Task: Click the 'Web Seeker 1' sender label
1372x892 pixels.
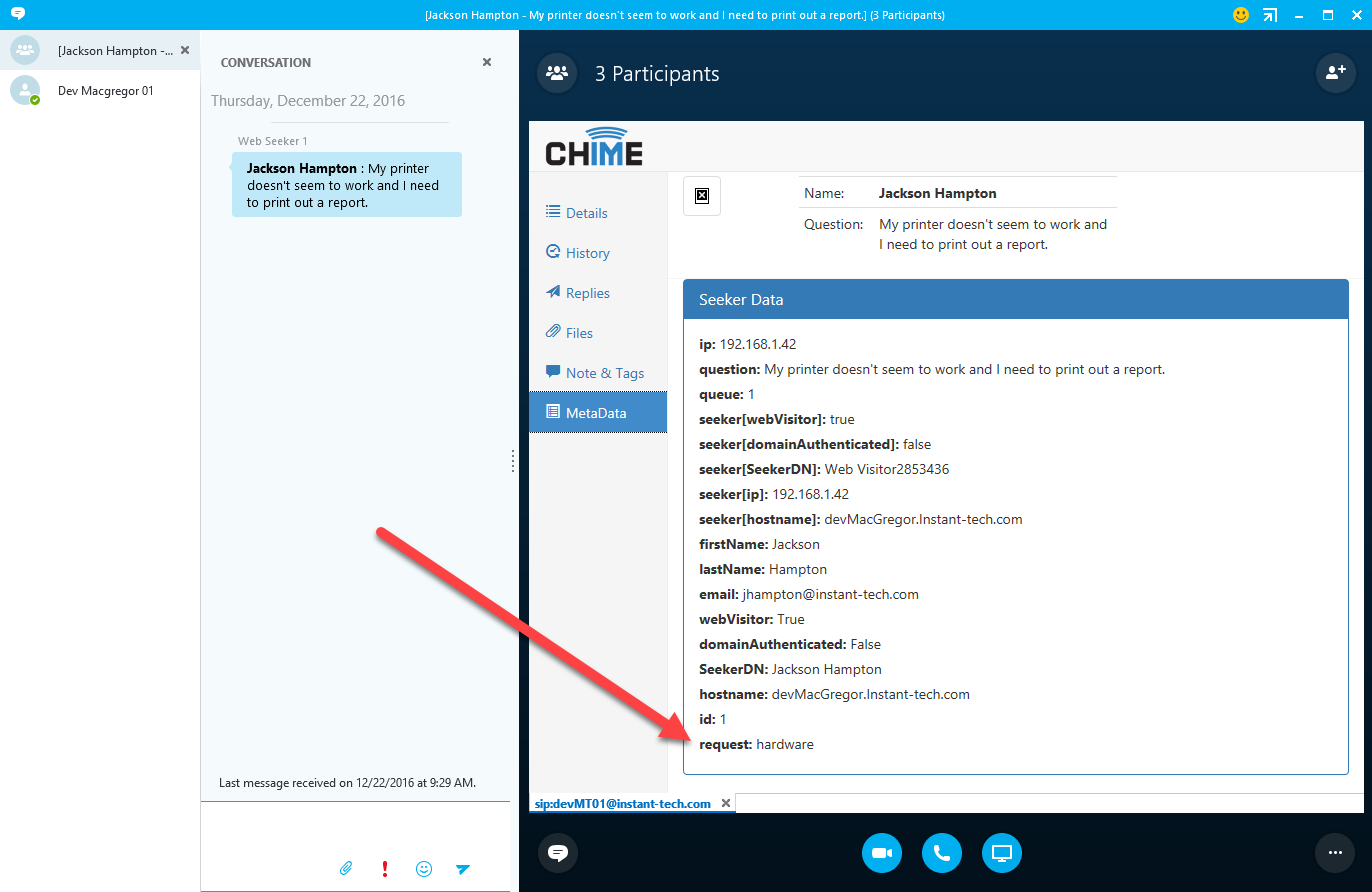Action: [273, 141]
